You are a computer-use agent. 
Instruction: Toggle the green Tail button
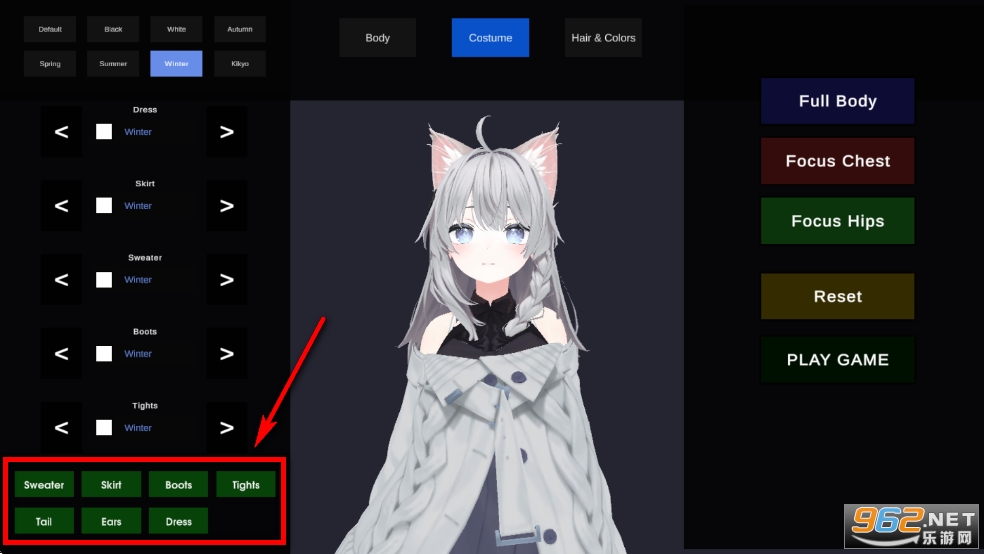point(44,521)
